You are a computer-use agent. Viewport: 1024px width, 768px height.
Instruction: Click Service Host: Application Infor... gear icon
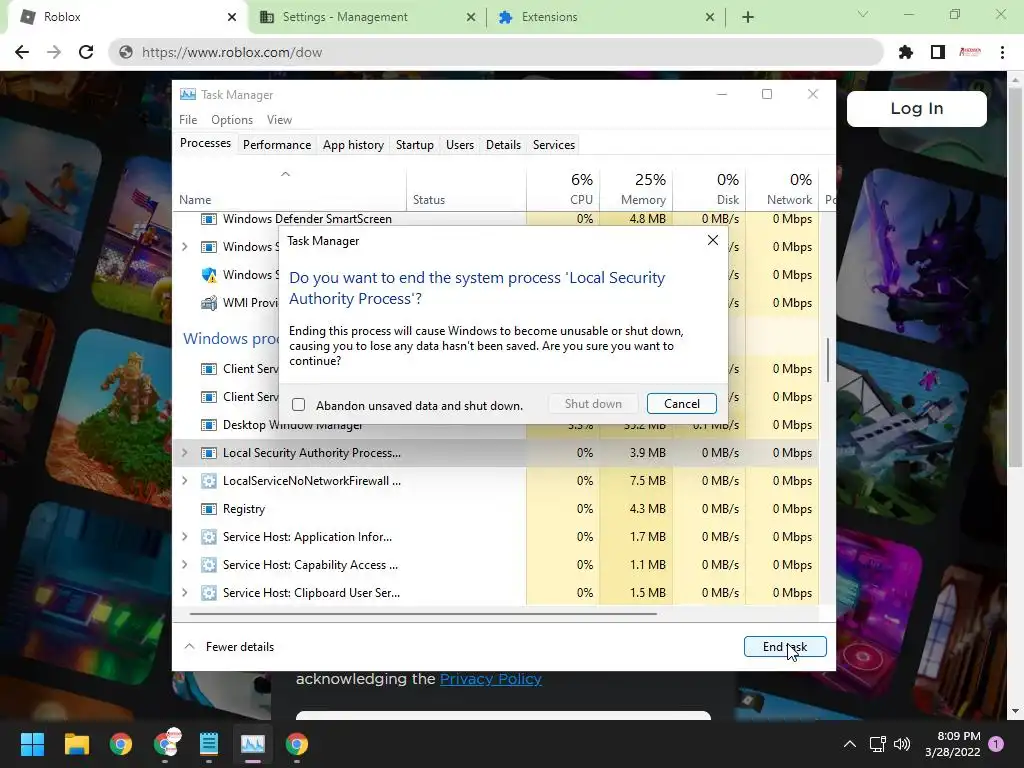coord(208,537)
